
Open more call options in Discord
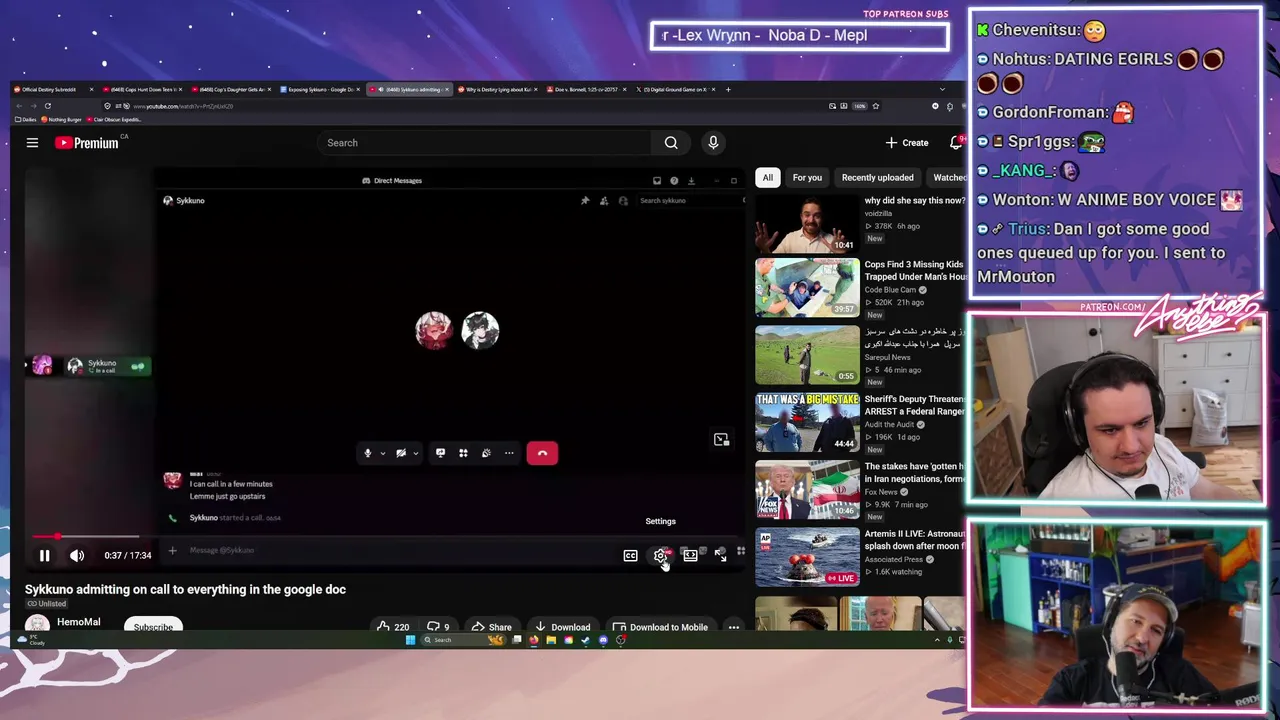(x=509, y=453)
